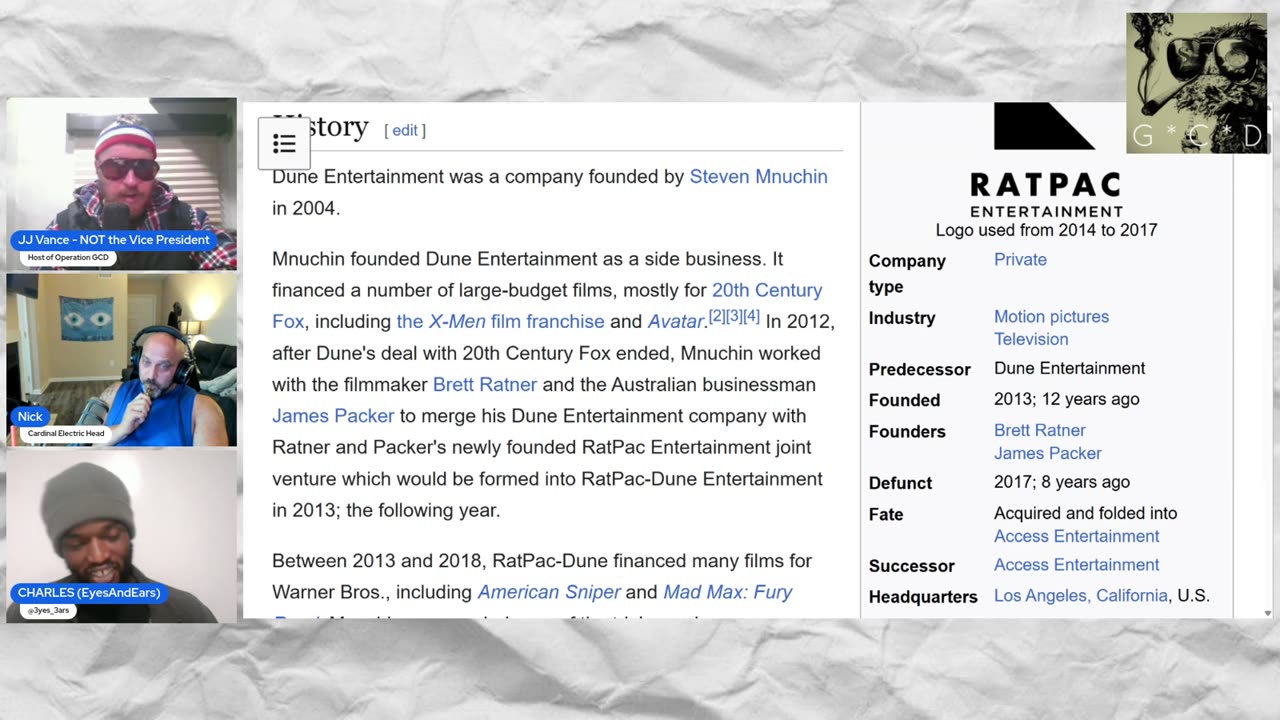Open the James Packer link in paragraph
The width and height of the screenshot is (1280, 720).
point(333,416)
